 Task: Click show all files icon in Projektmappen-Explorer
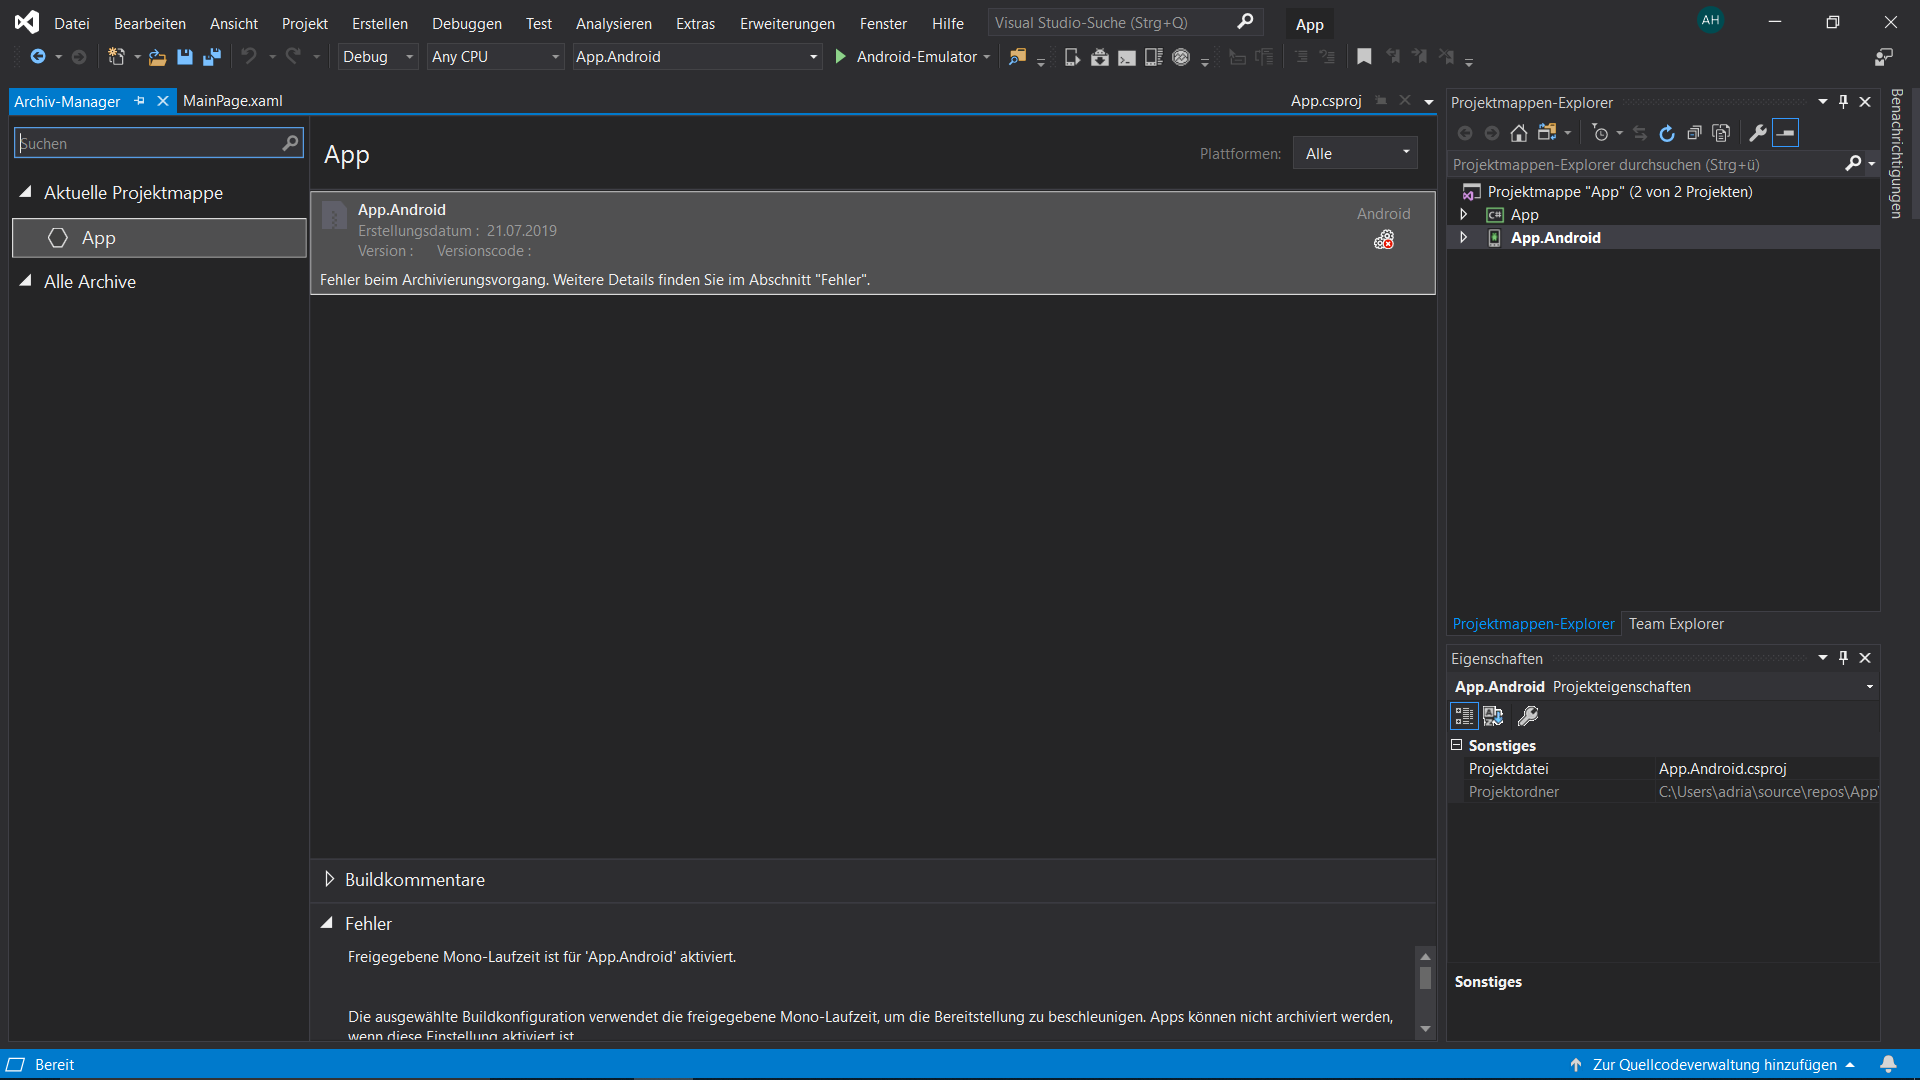pyautogui.click(x=1721, y=133)
